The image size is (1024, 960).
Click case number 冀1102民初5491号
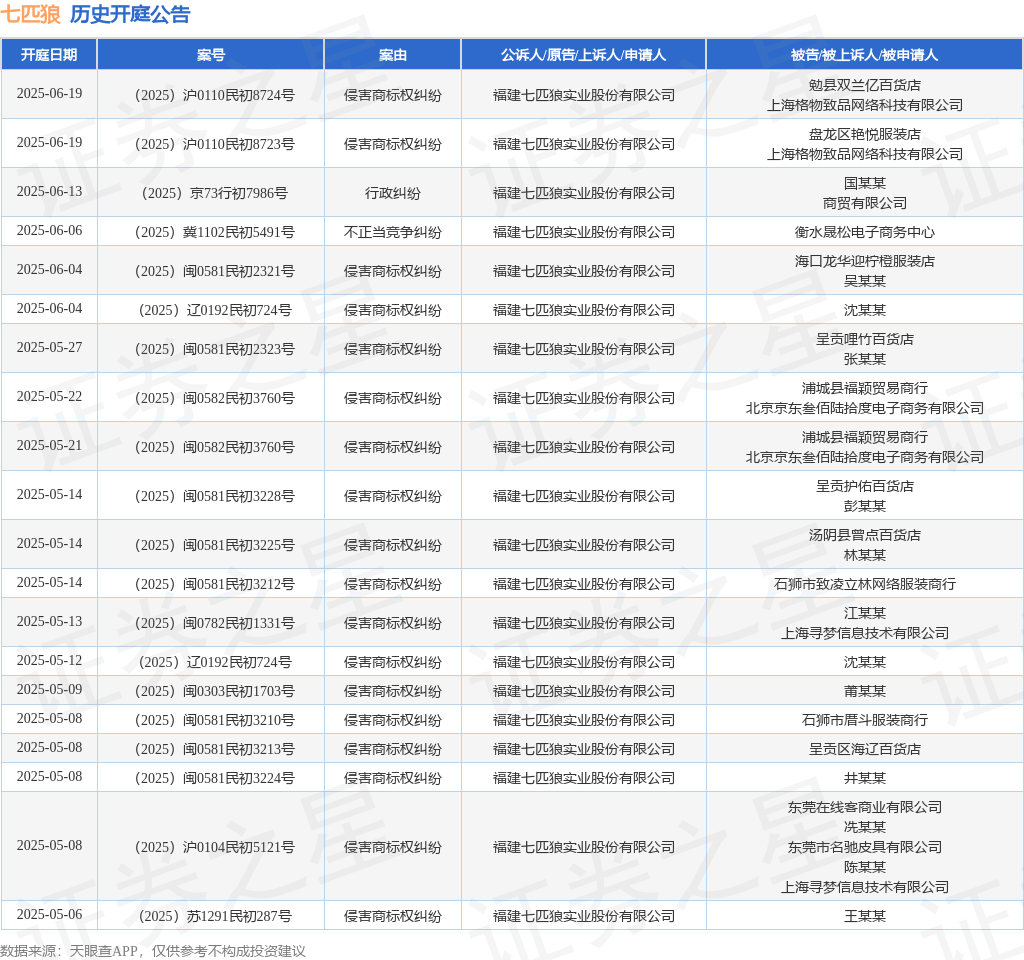point(215,232)
